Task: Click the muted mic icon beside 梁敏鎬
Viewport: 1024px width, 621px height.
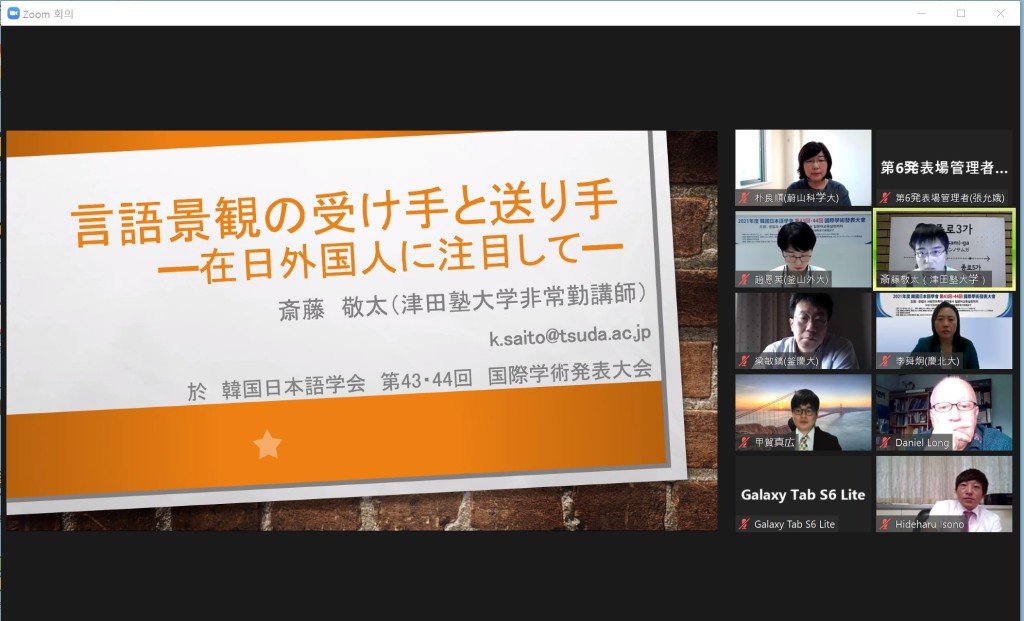Action: 744,361
